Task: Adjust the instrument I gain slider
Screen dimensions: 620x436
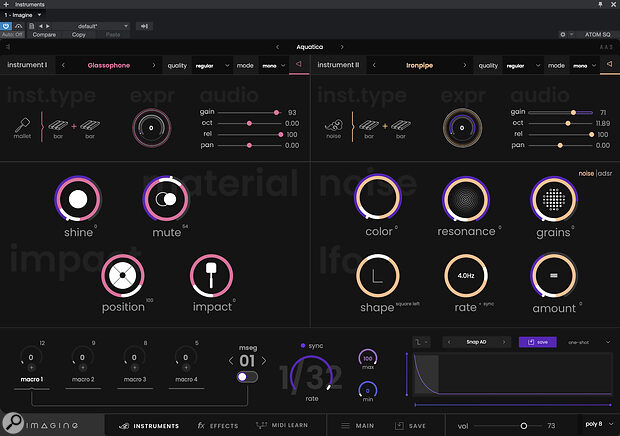Action: [249, 113]
